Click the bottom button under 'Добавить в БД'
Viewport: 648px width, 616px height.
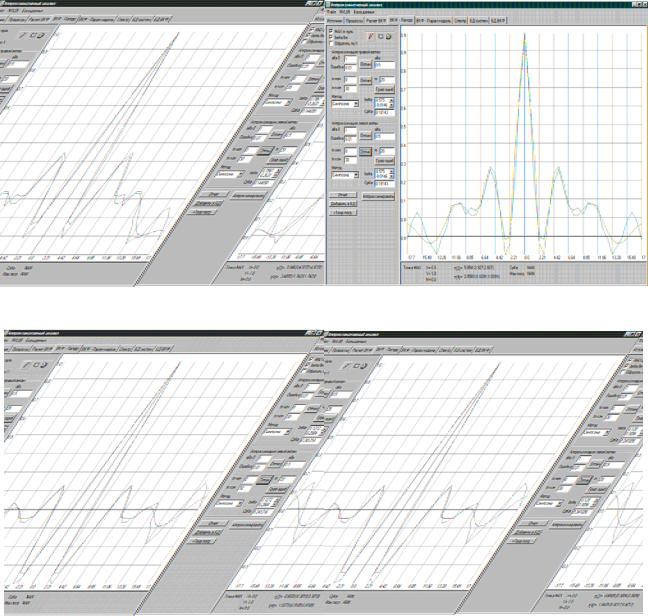(x=343, y=213)
